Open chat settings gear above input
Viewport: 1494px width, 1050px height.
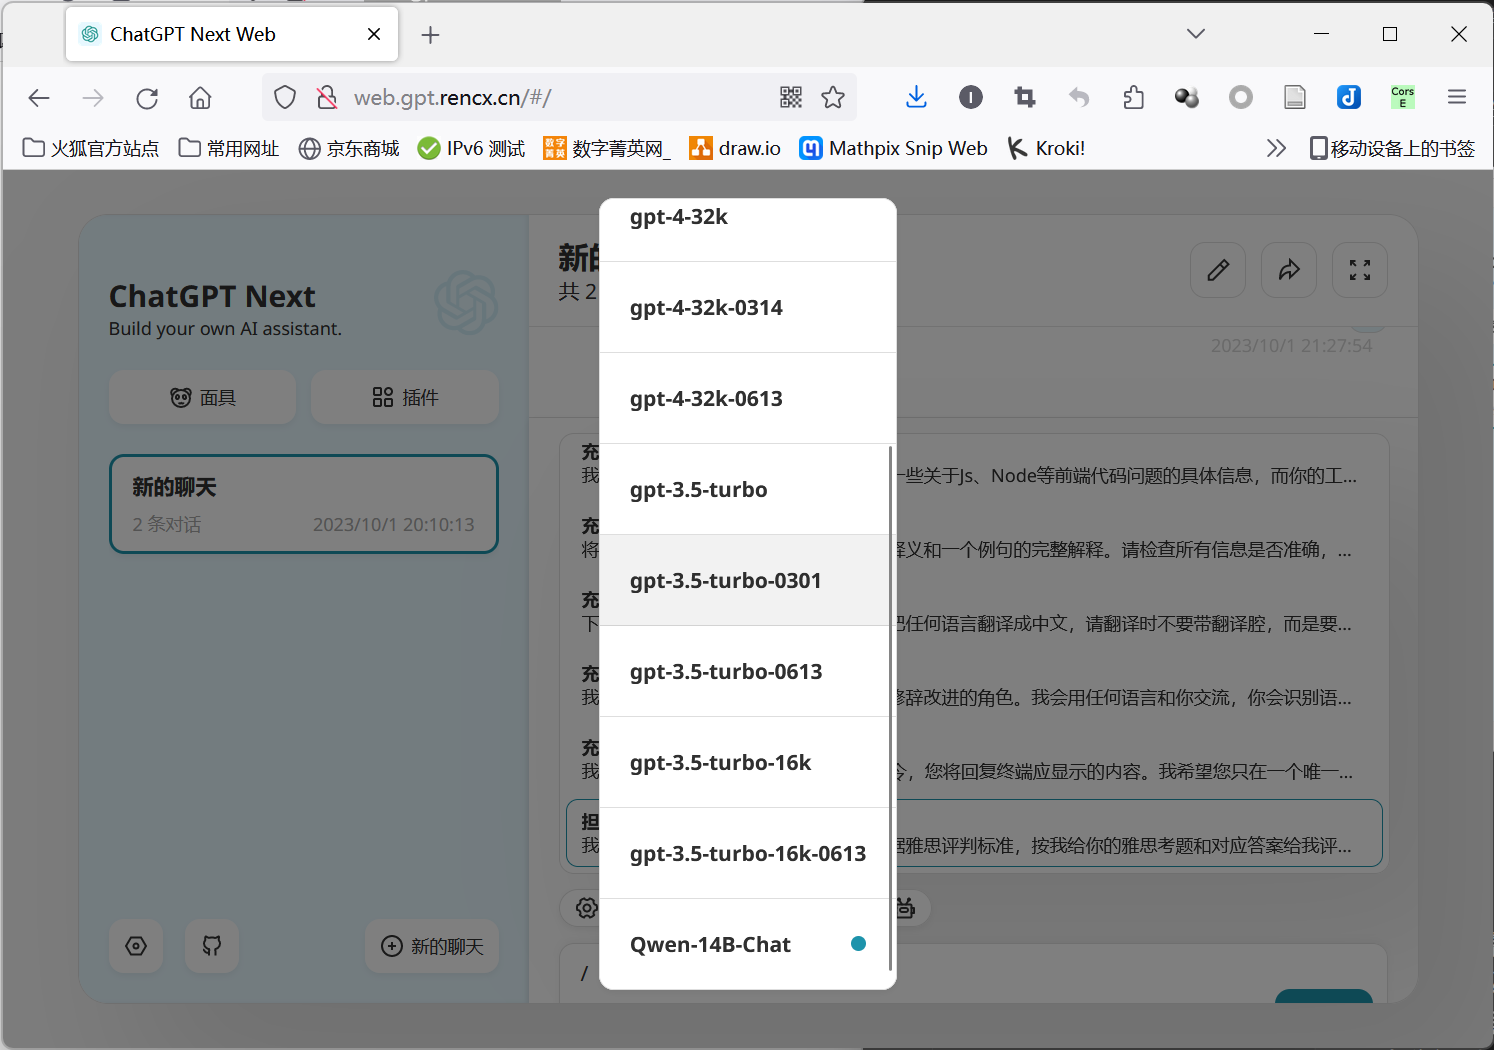[x=586, y=908]
